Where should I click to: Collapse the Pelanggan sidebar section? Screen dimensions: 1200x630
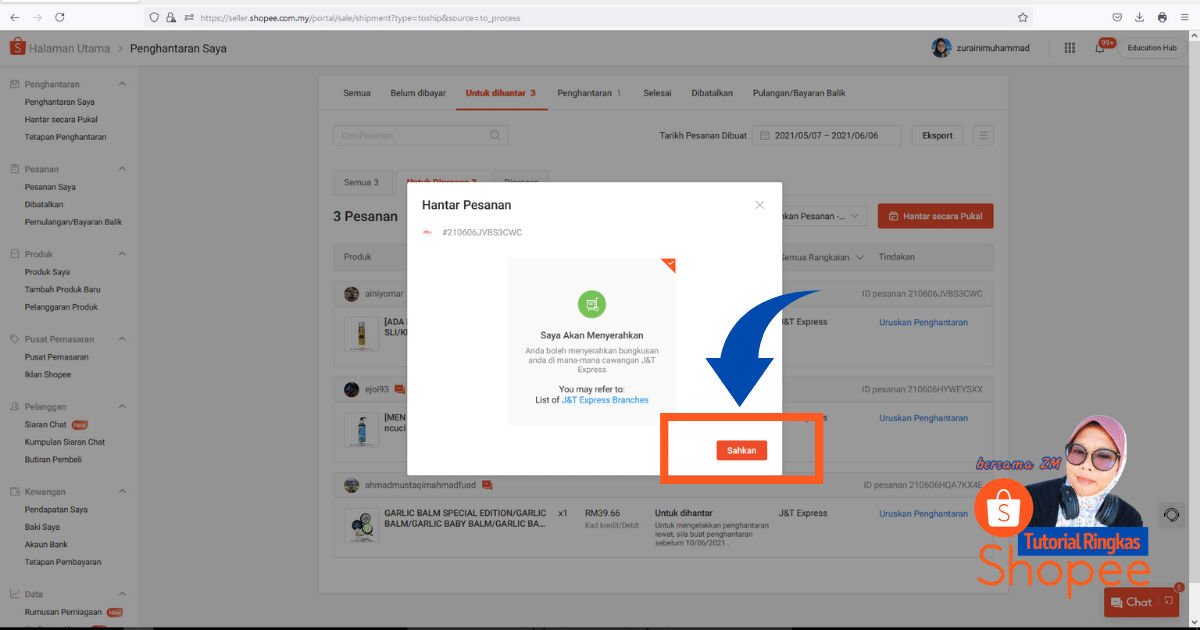coord(122,407)
